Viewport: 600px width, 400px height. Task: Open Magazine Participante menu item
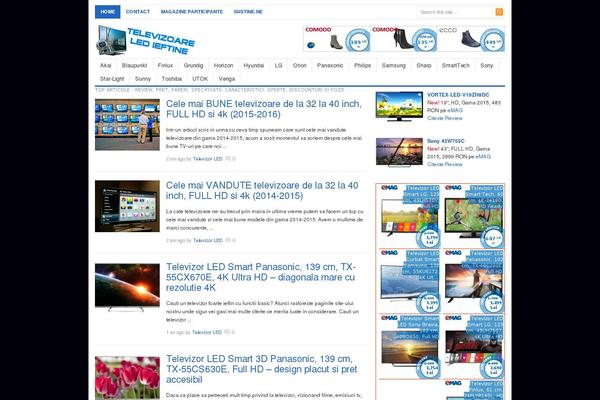(192, 12)
